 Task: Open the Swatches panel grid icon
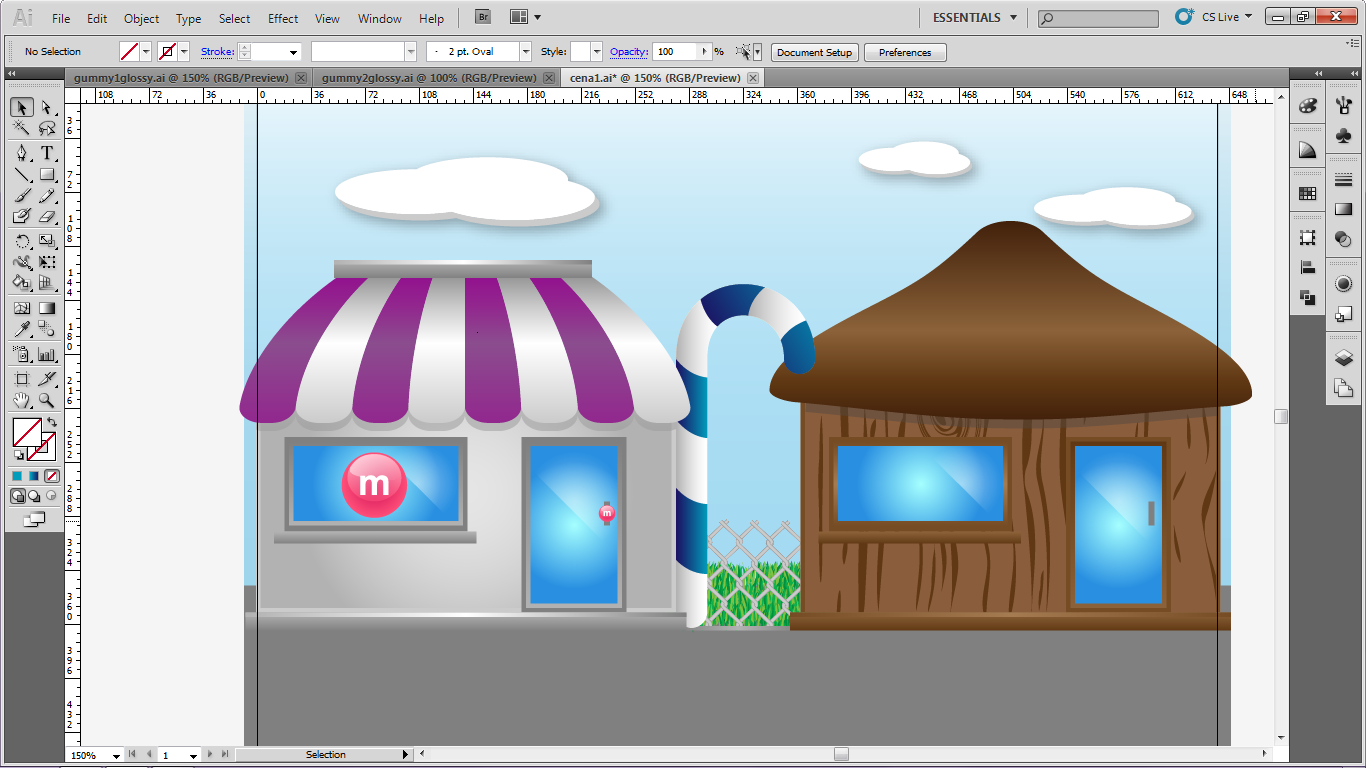pos(1307,194)
